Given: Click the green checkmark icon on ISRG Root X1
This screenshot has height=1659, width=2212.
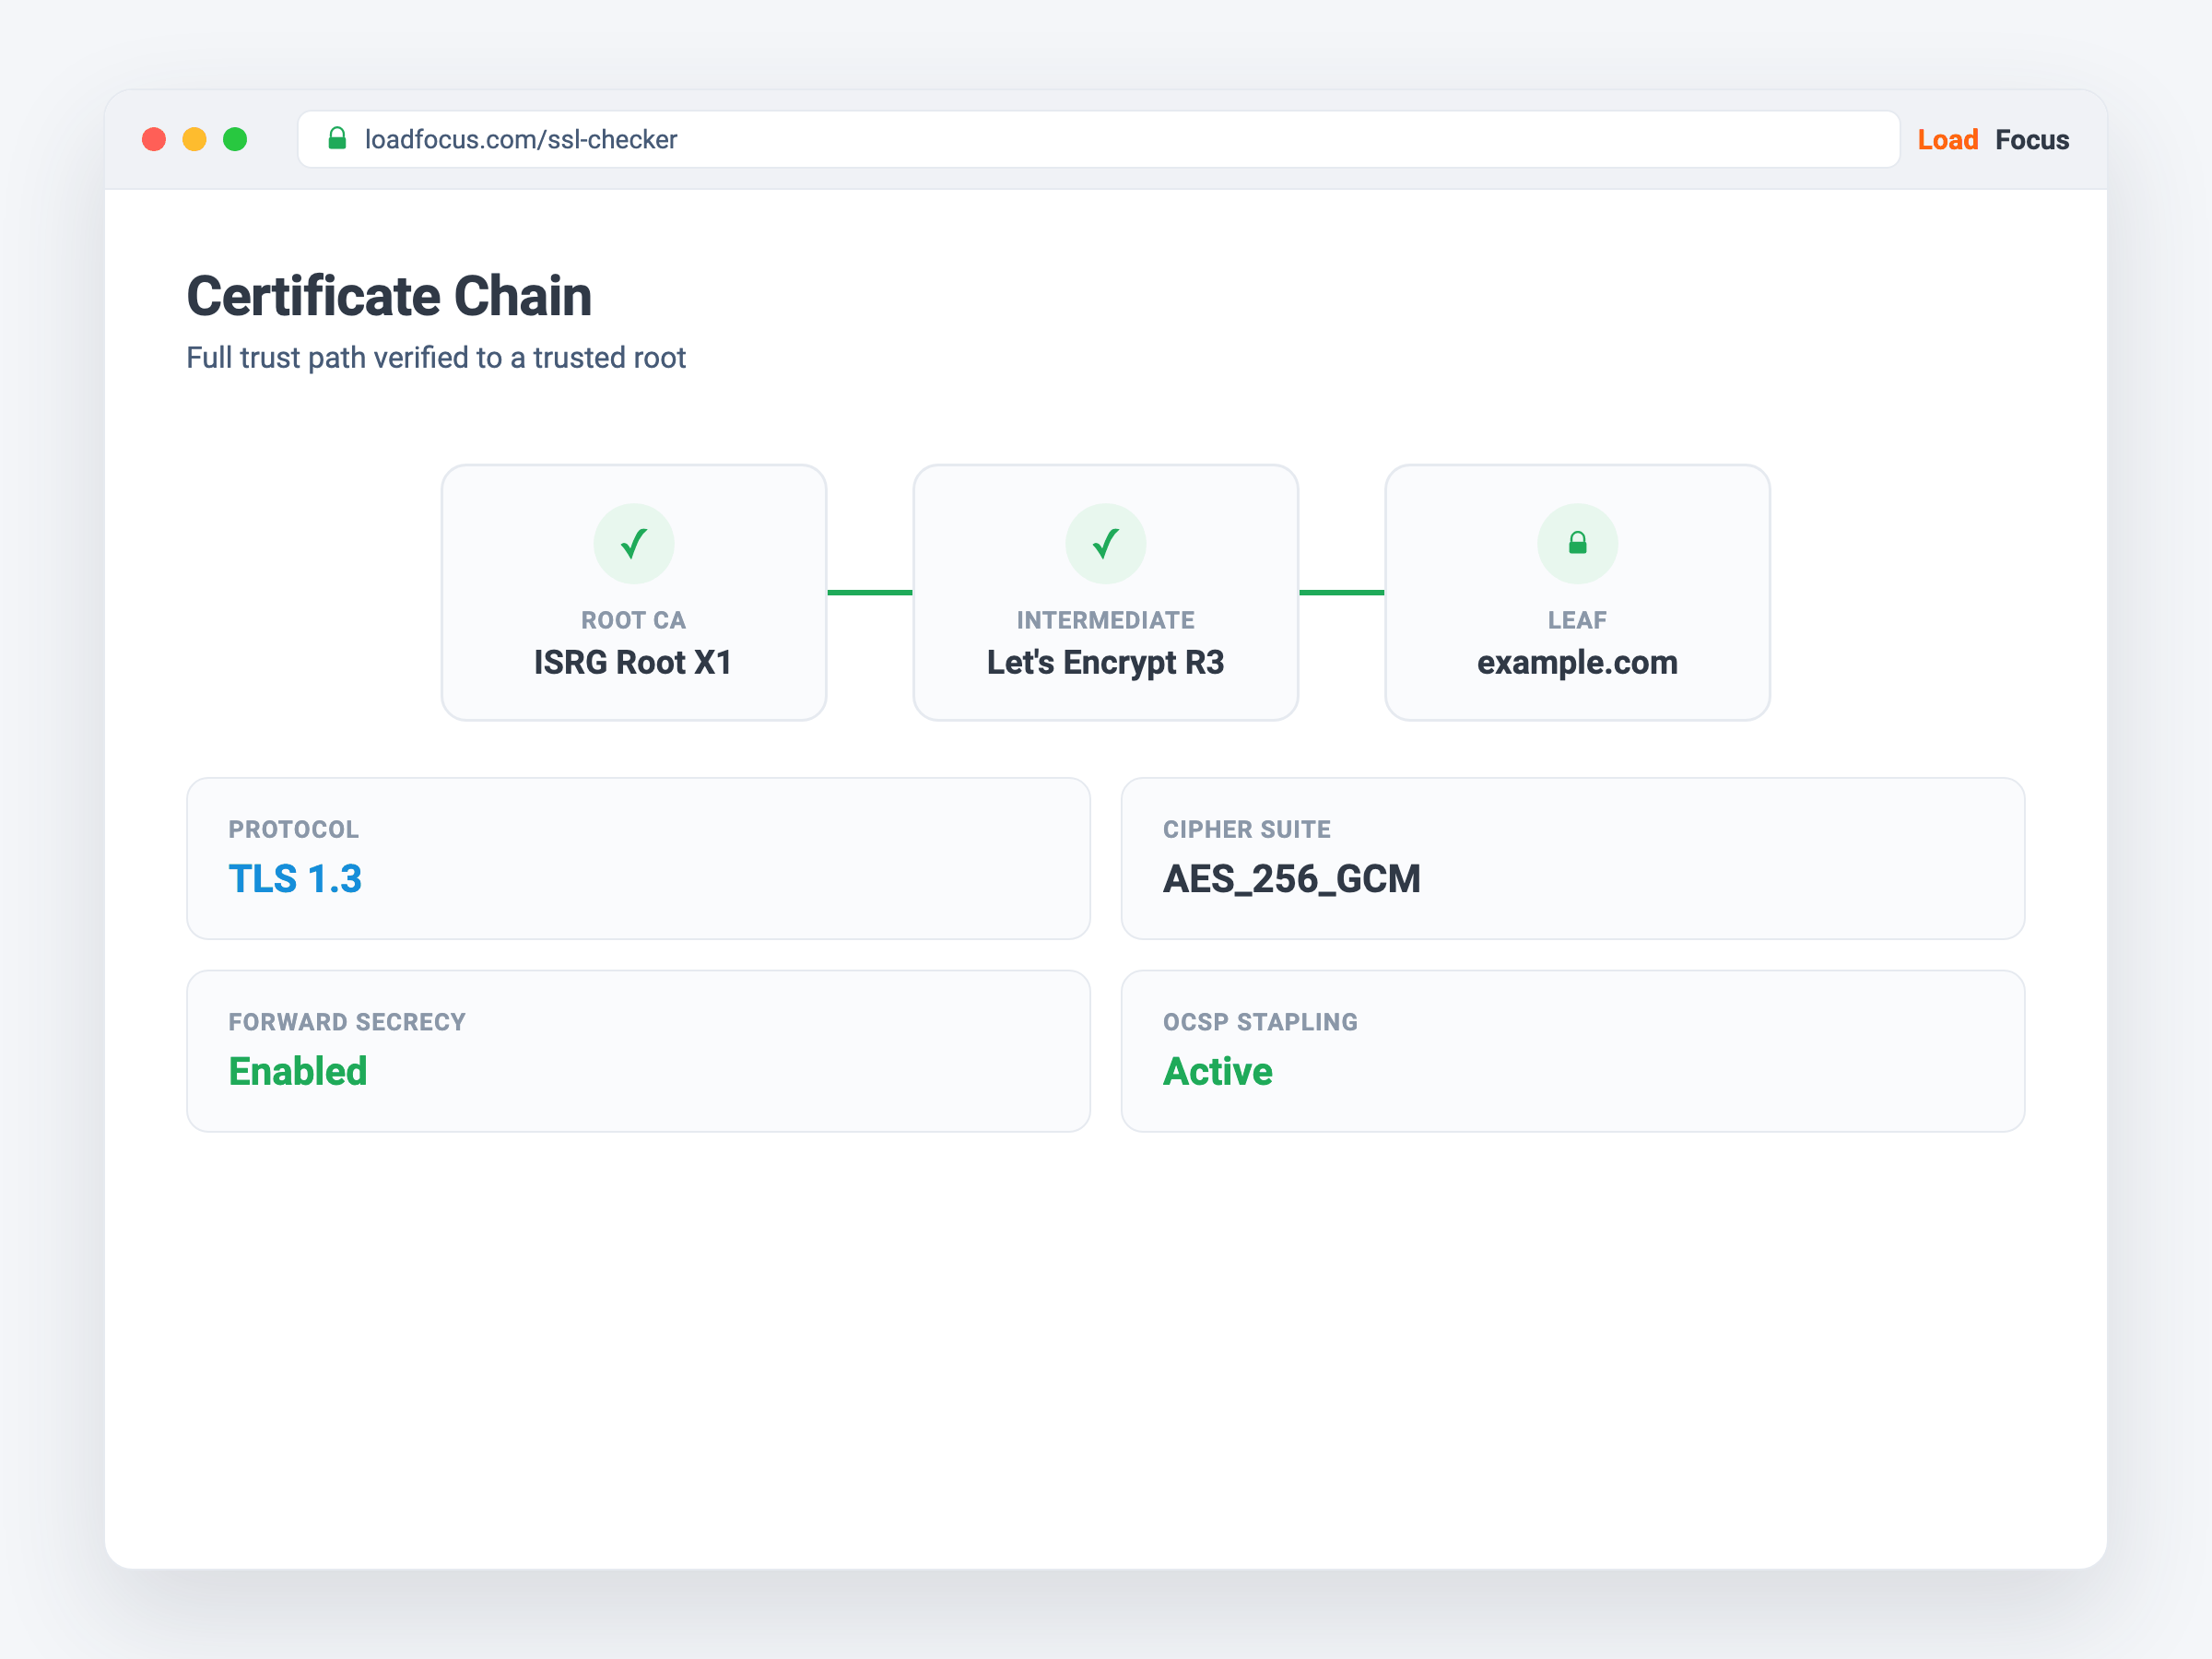Looking at the screenshot, I should [633, 543].
